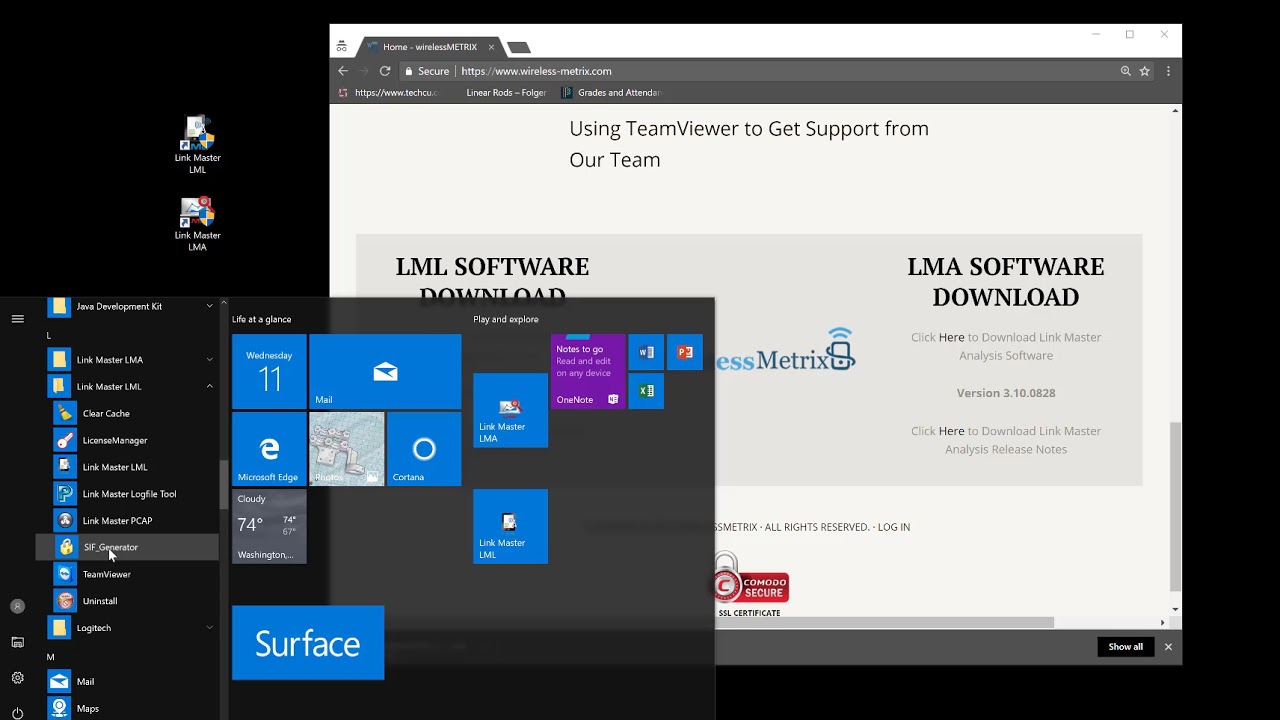The image size is (1280, 720).
Task: Click the Start menu hamburger button
Action: point(17,319)
